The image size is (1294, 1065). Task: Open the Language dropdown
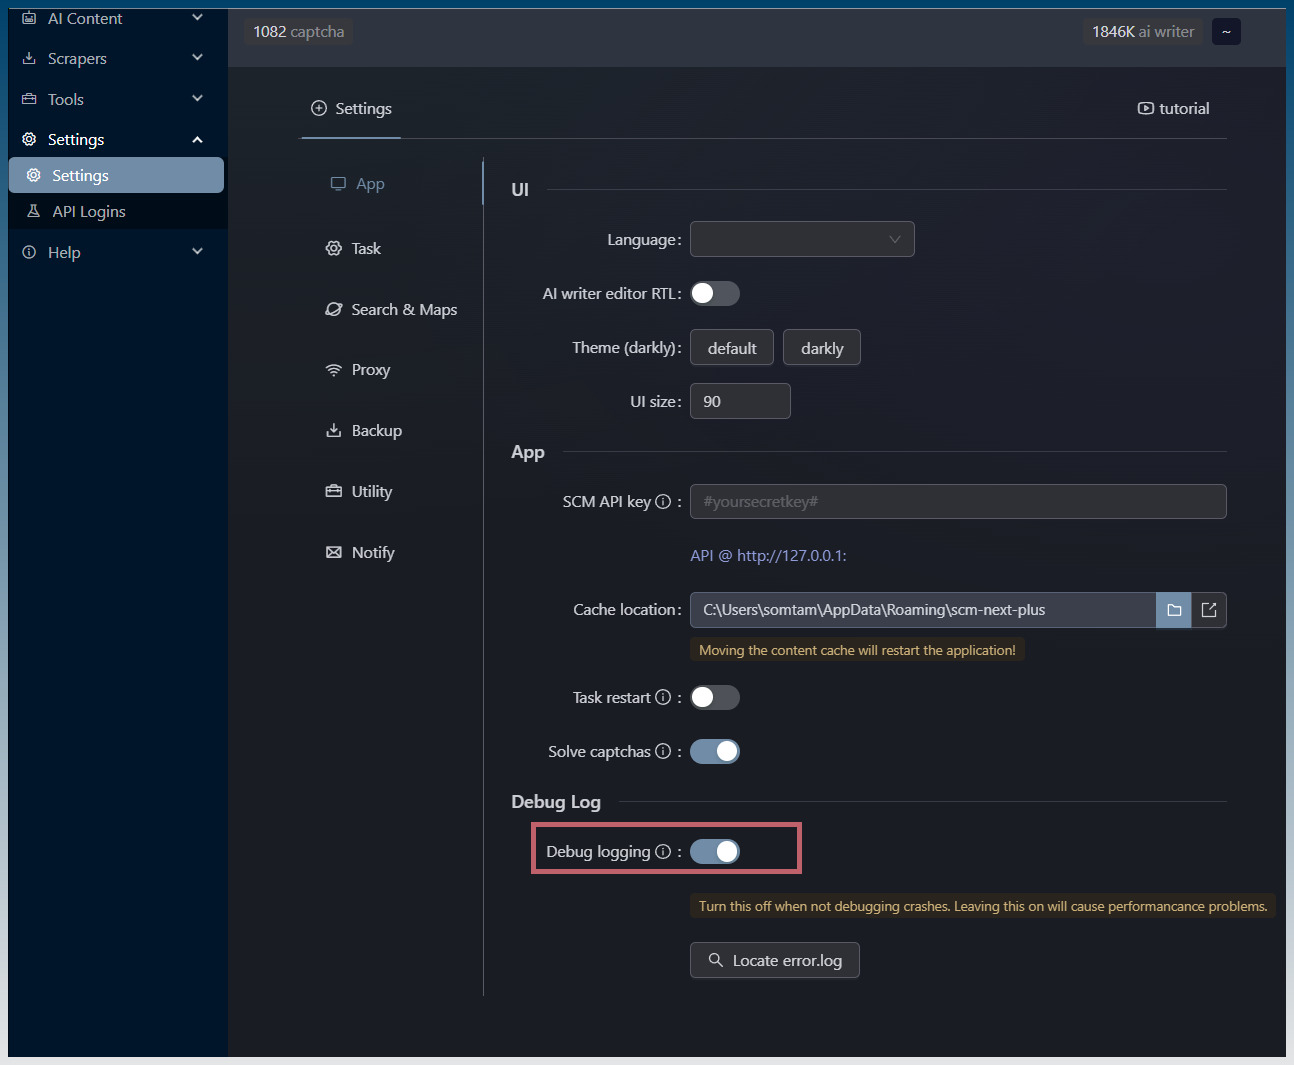pyautogui.click(x=802, y=240)
